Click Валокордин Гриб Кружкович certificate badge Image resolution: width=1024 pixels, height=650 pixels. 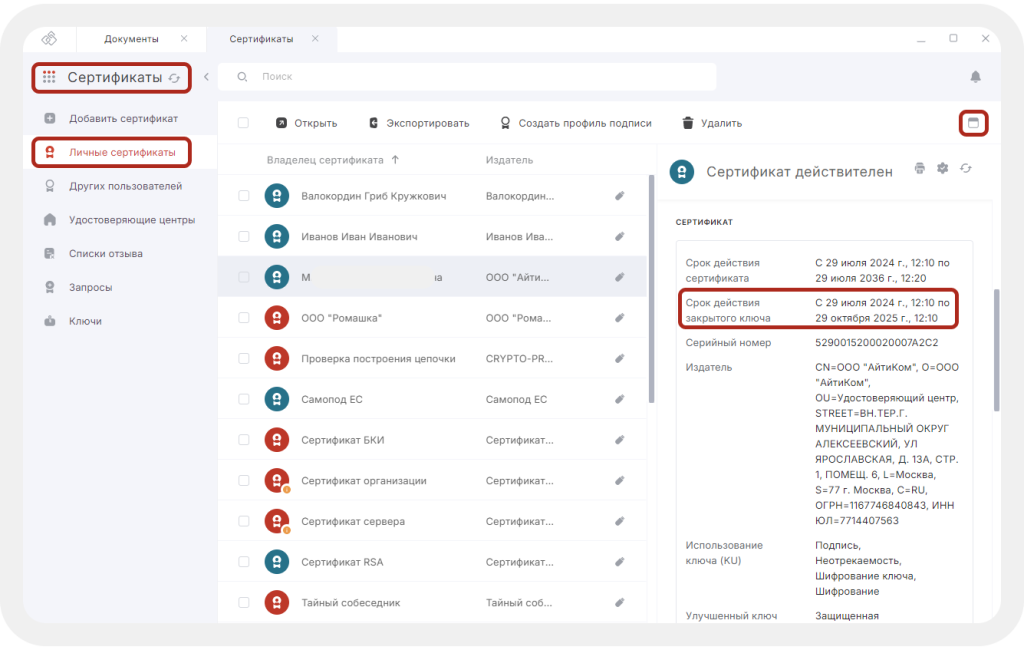coord(277,196)
